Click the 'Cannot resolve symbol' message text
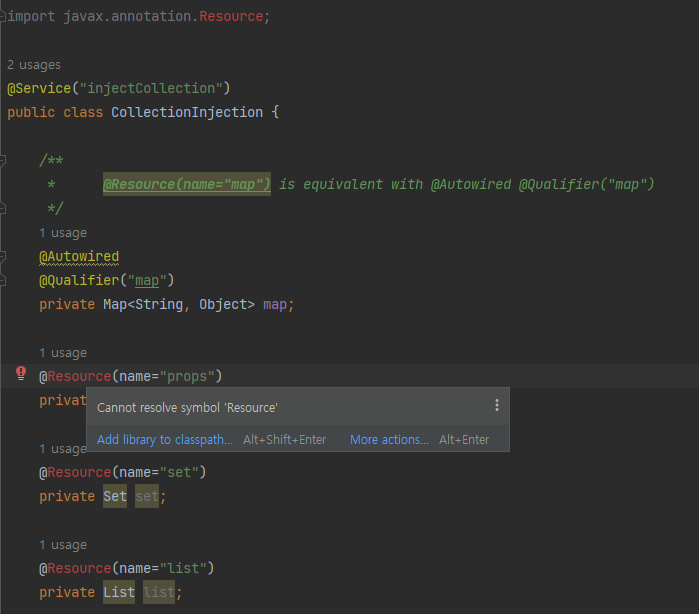699x614 pixels. coord(187,408)
